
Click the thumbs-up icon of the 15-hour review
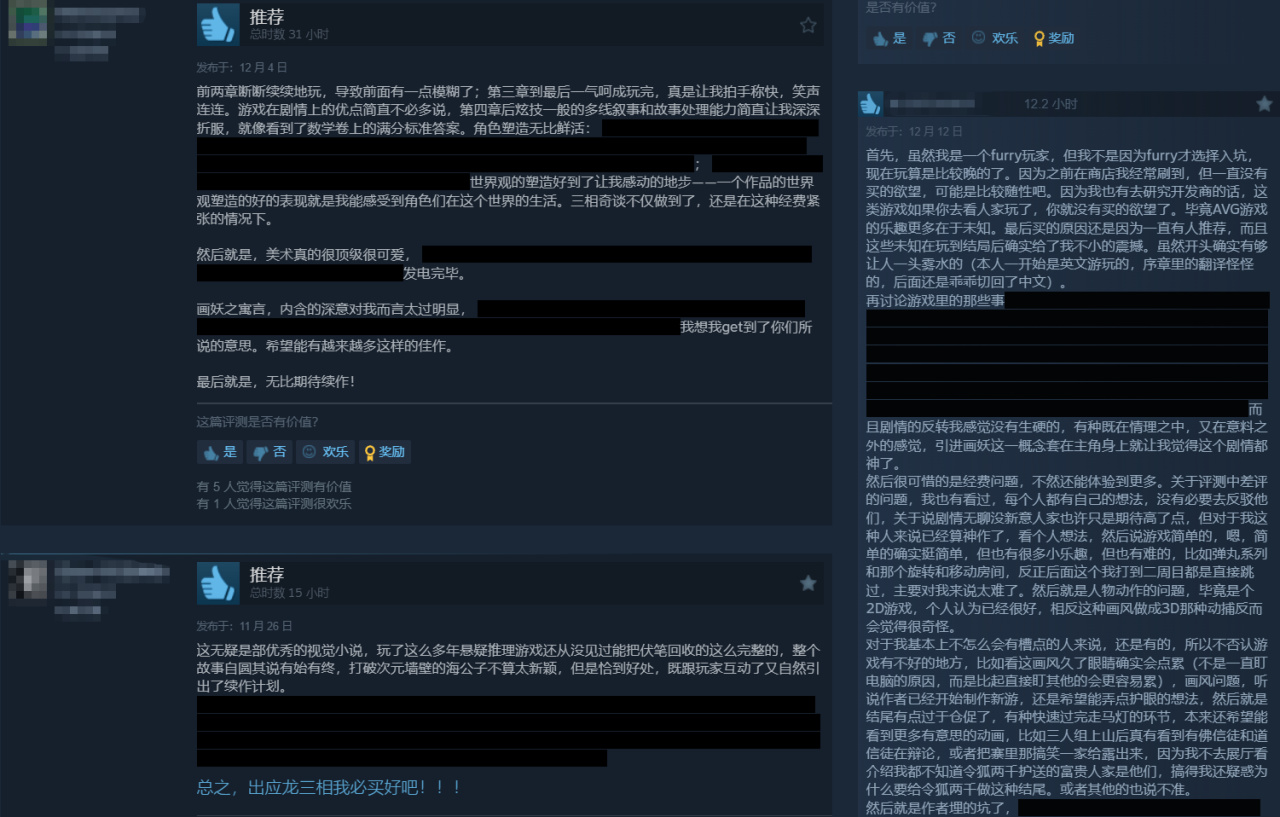pos(218,582)
